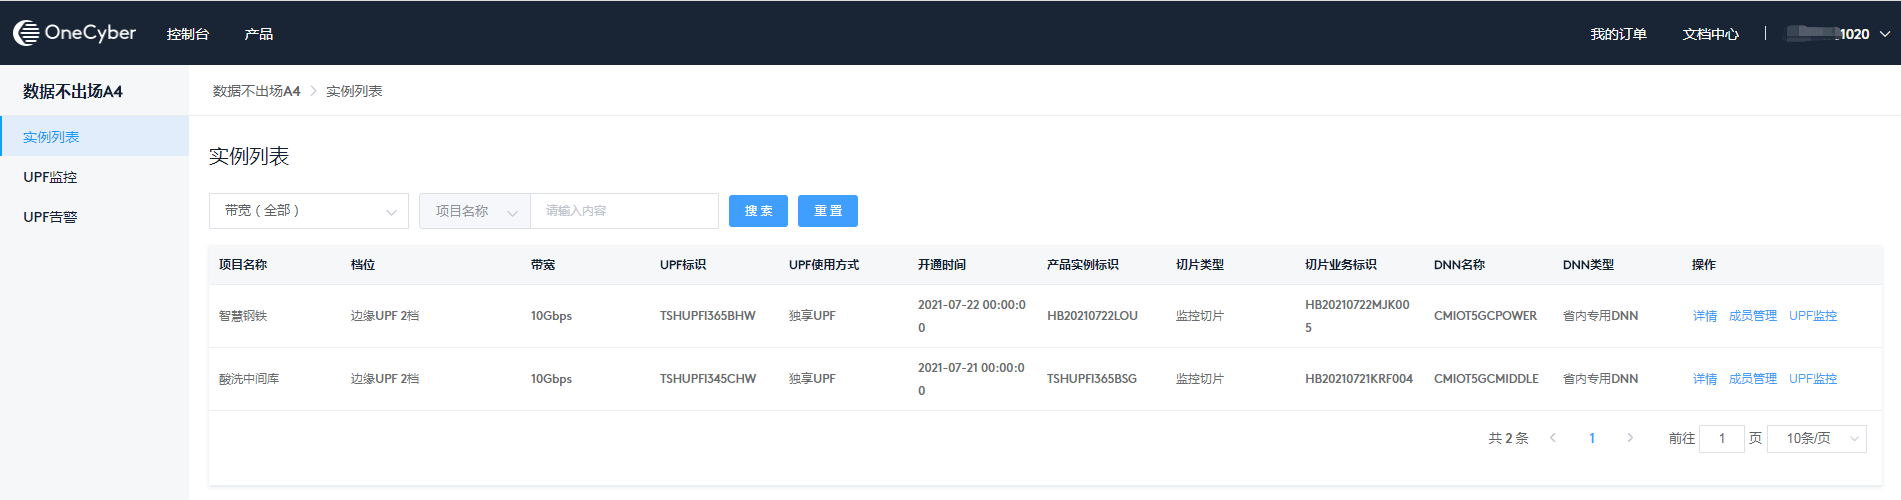Click the 搜索 search button
Viewport: 1901px width, 500px height.
coord(758,211)
